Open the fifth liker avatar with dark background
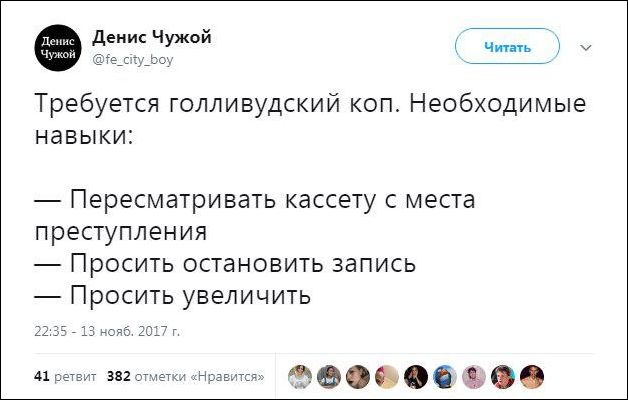 tap(415, 376)
